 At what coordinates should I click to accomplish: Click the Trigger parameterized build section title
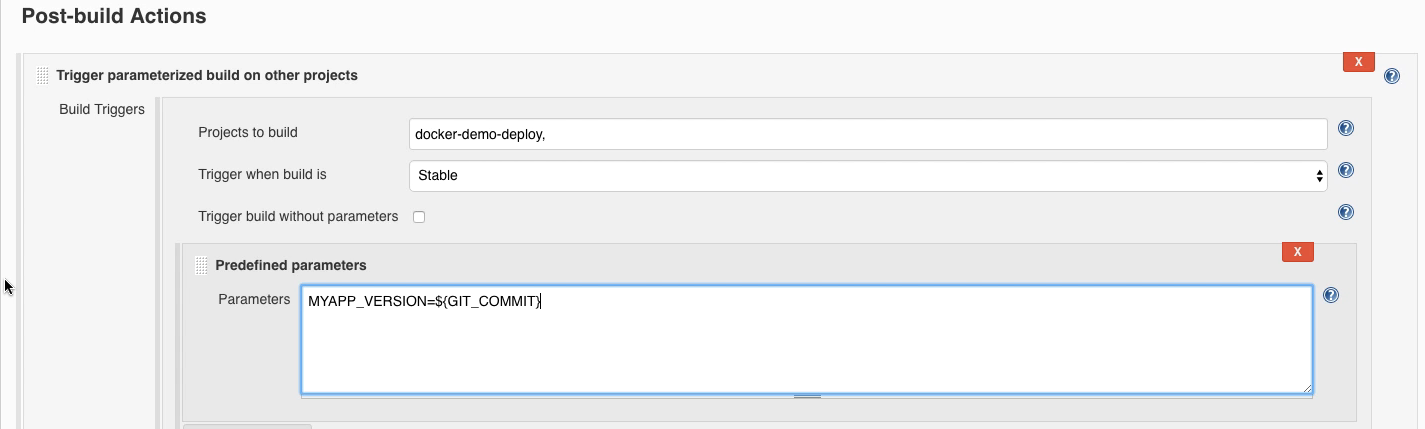[x=207, y=76]
